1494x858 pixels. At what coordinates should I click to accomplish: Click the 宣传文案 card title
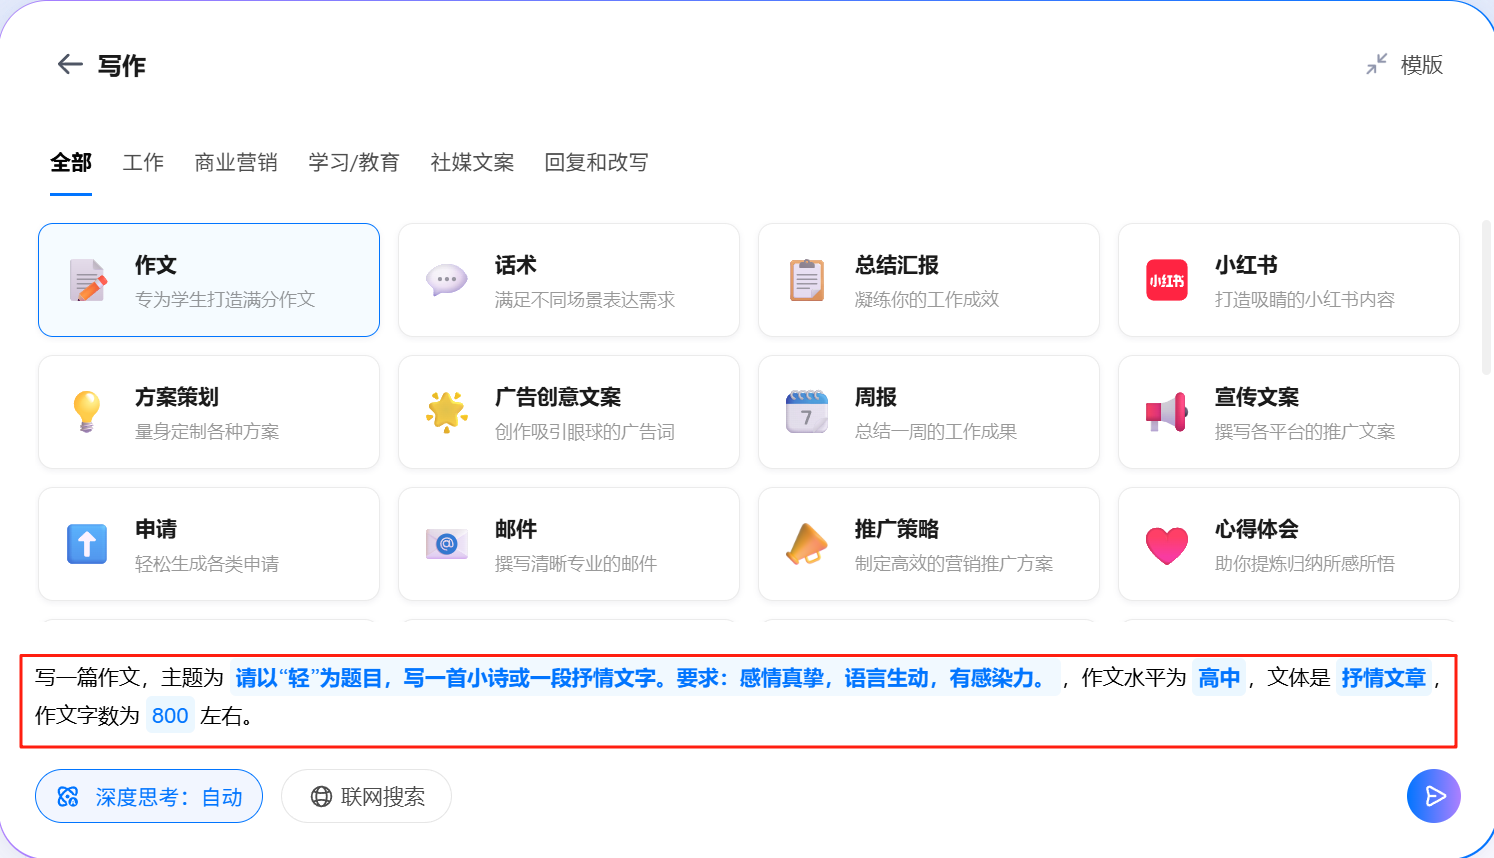(x=1257, y=397)
